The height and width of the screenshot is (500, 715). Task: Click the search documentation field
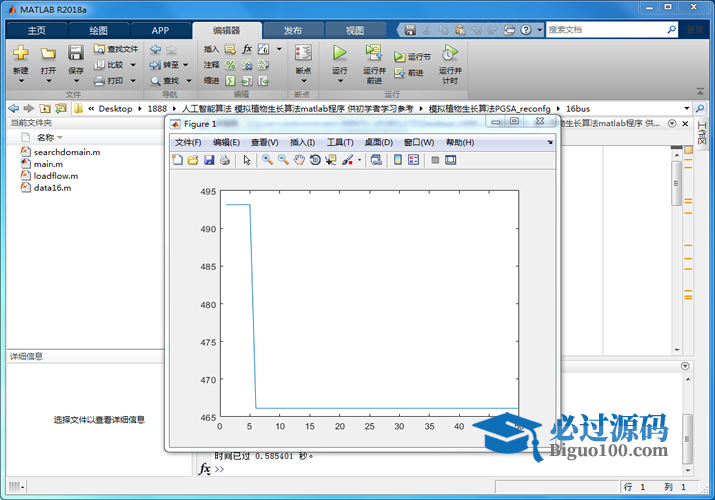(x=606, y=30)
